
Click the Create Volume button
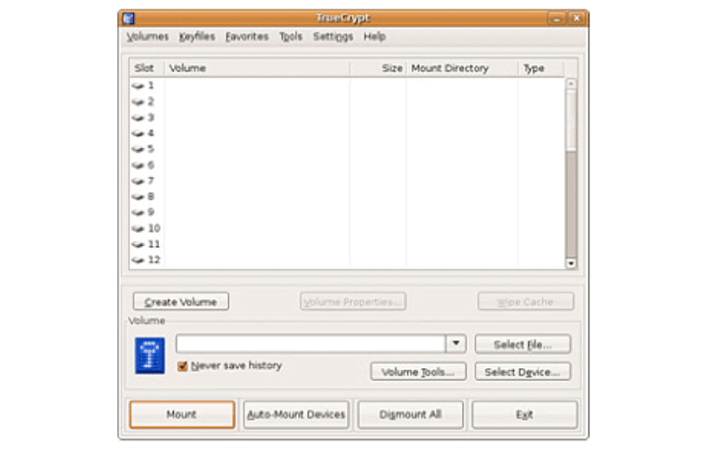(x=181, y=302)
